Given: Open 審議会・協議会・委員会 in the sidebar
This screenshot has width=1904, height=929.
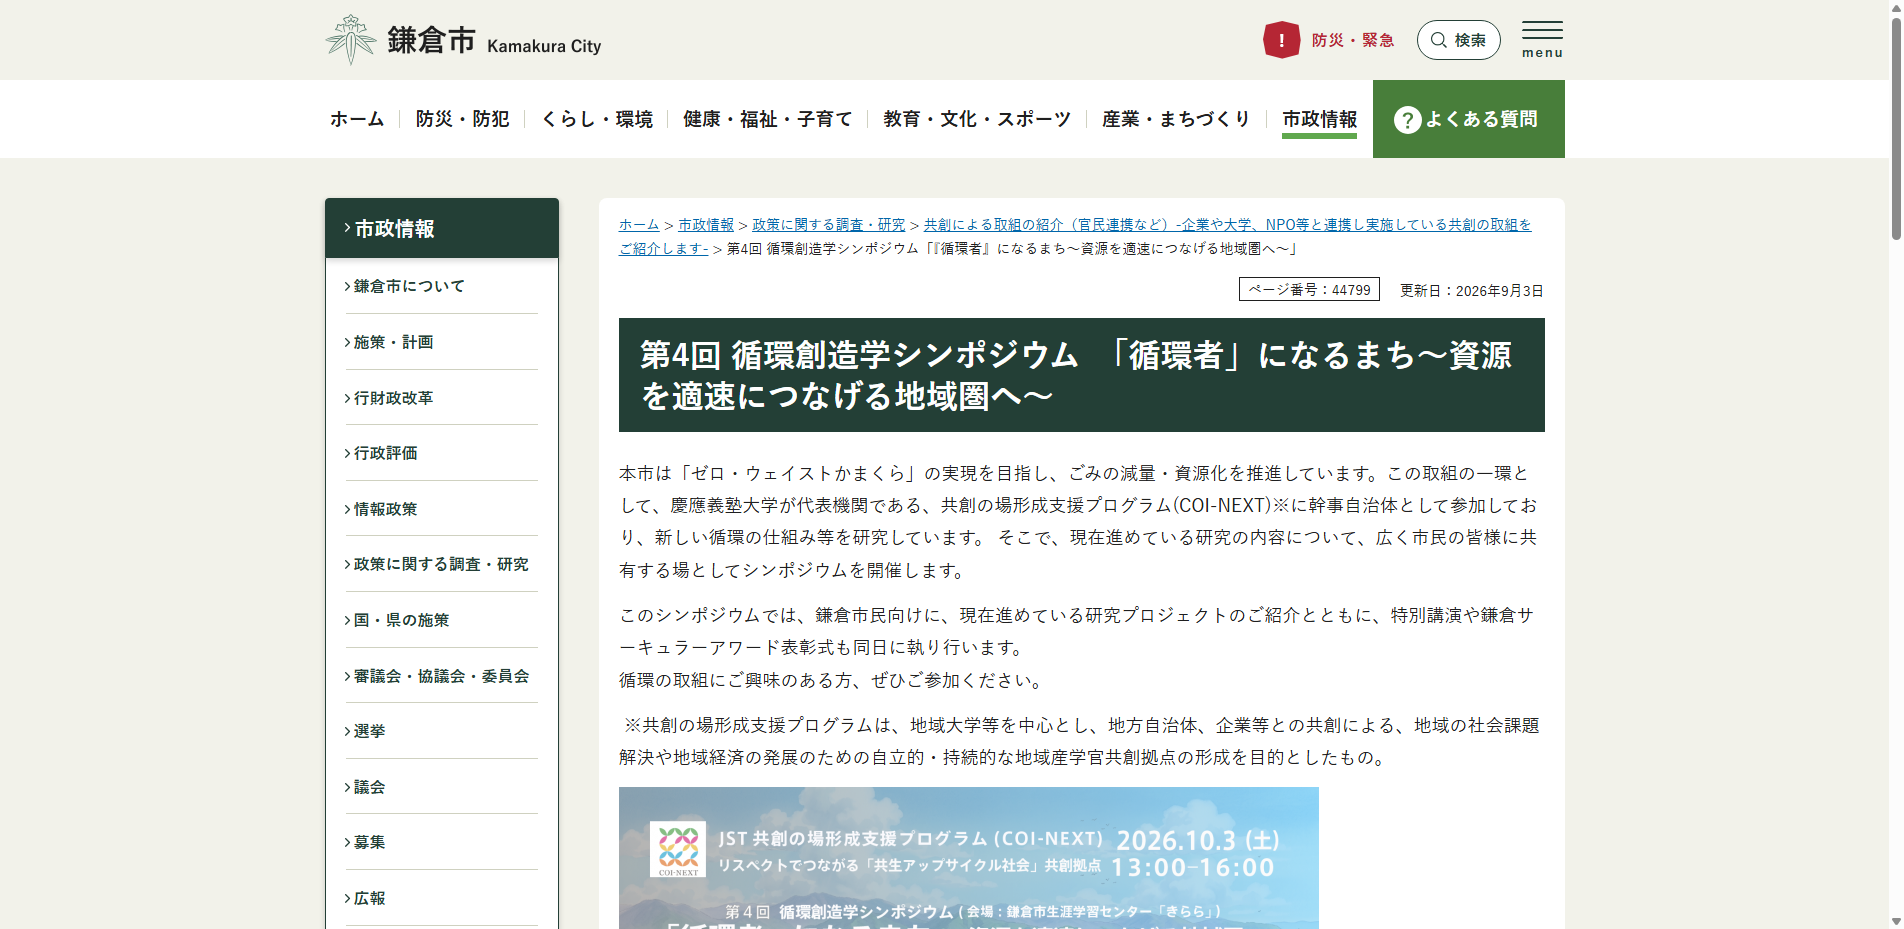Looking at the screenshot, I should pyautogui.click(x=441, y=676).
